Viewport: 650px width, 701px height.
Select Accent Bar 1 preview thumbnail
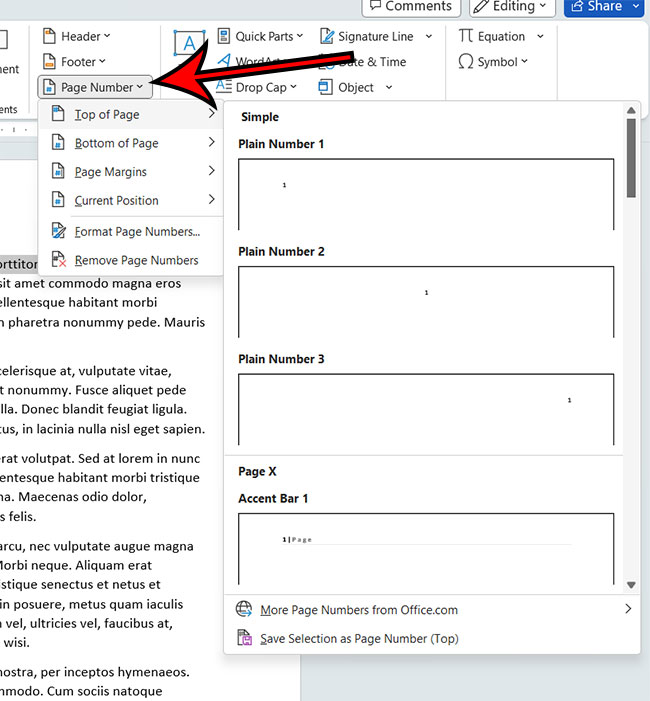pyautogui.click(x=426, y=549)
